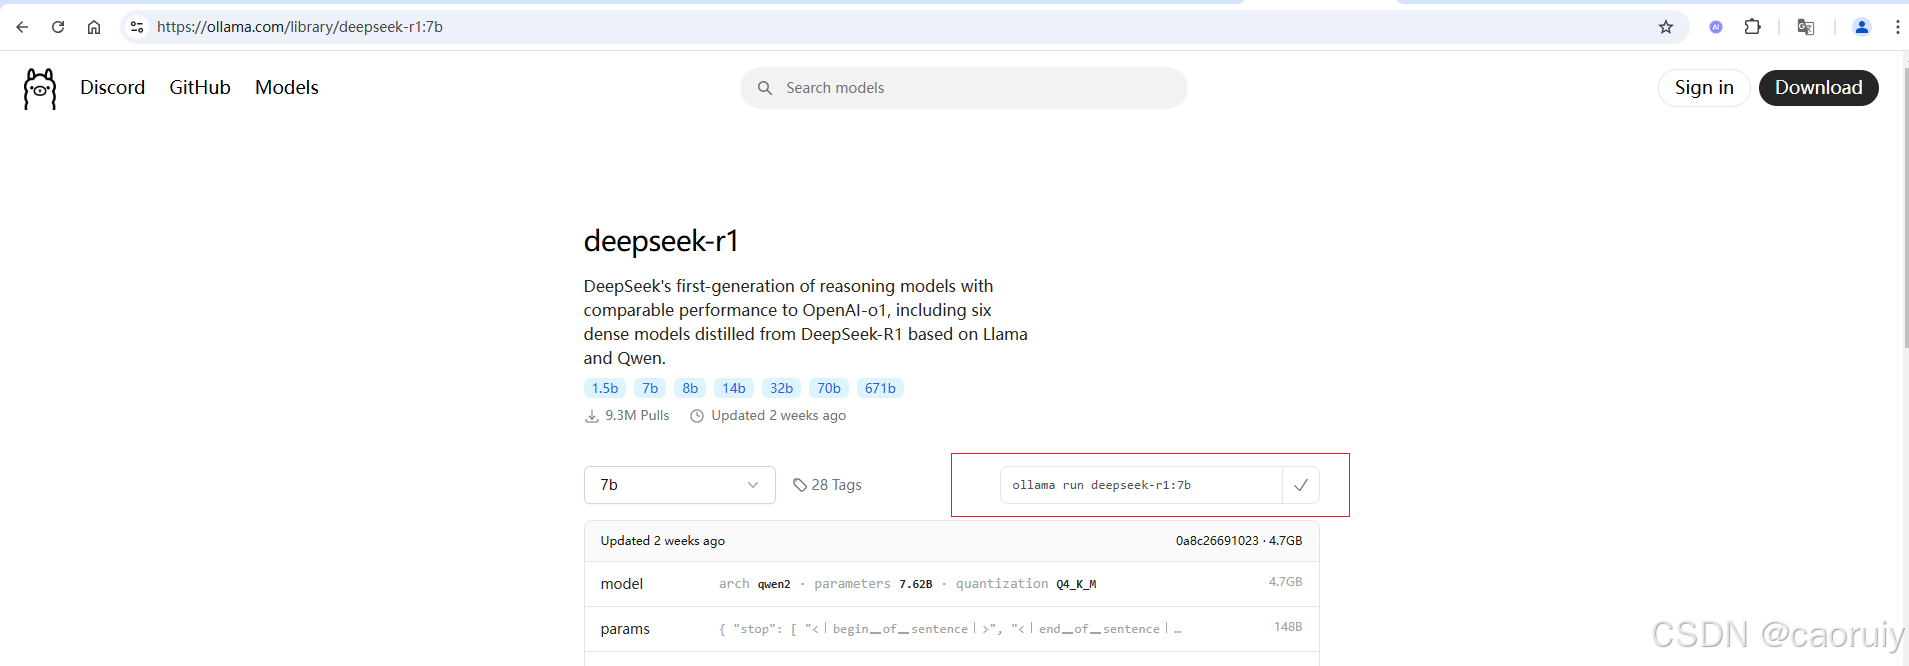
Task: Open the Discord link
Action: [x=113, y=88]
